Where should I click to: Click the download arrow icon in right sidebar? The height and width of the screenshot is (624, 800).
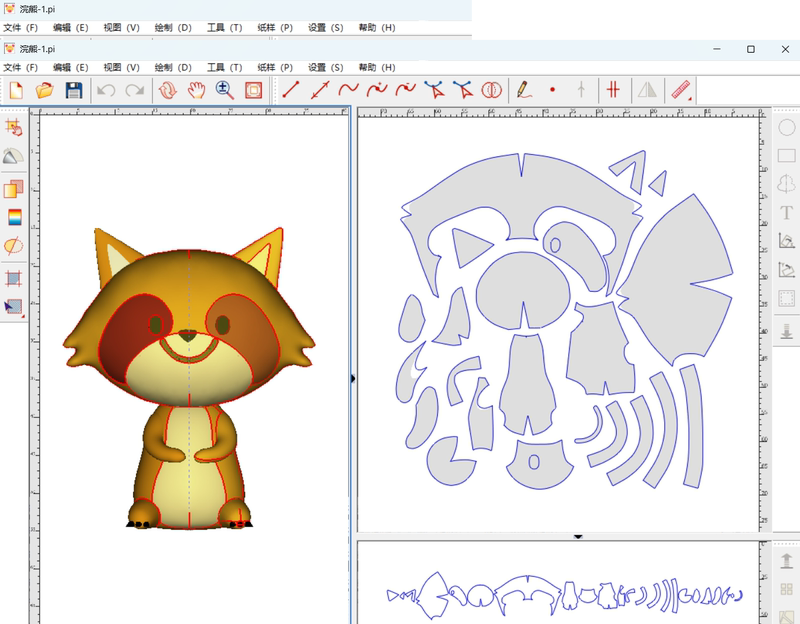(x=787, y=332)
